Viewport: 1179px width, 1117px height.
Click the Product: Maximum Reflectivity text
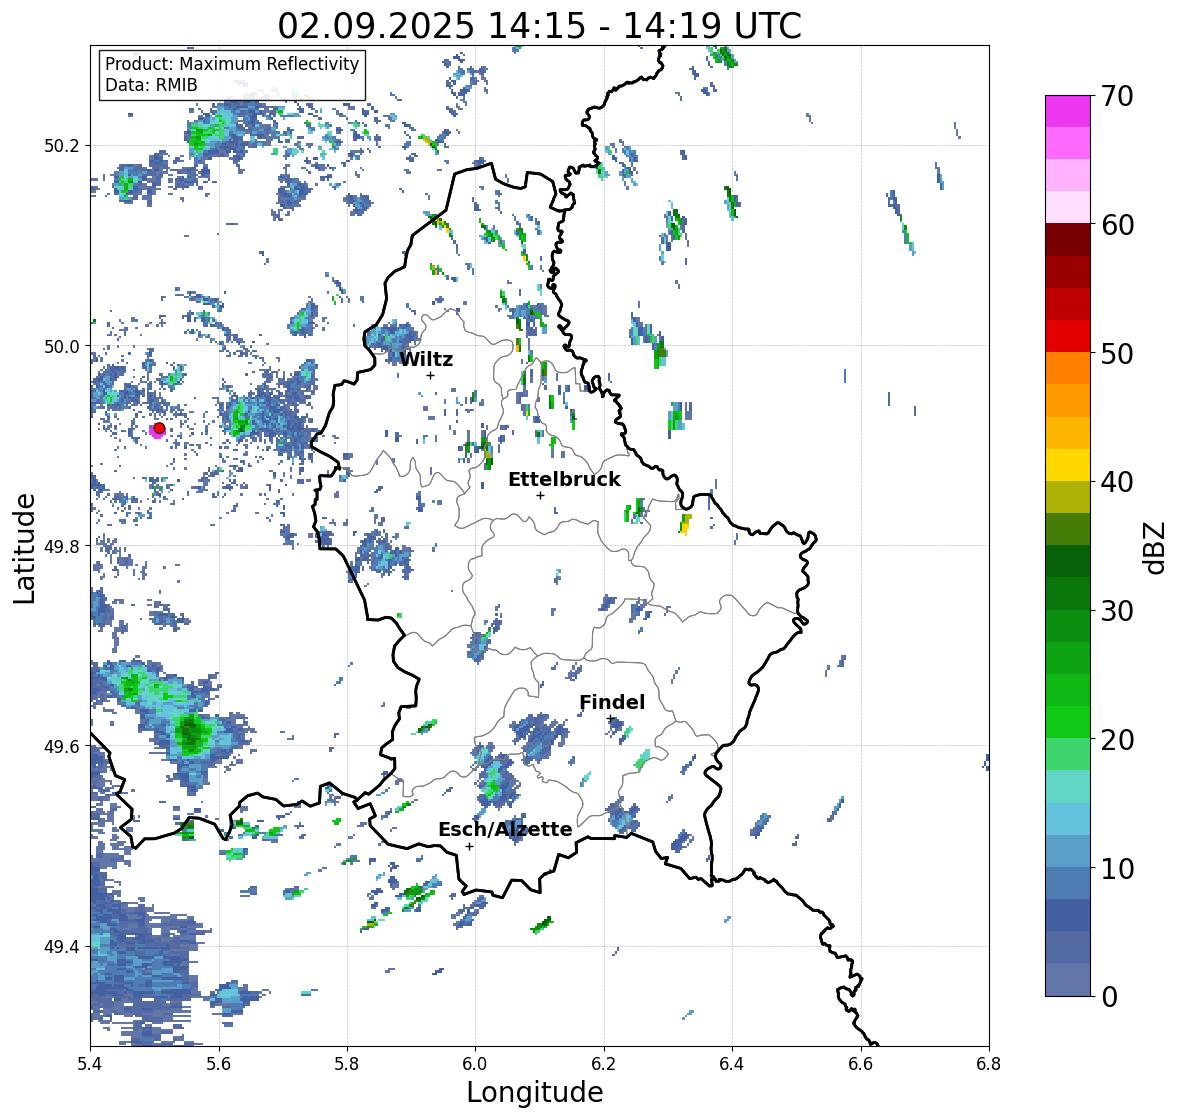232,64
